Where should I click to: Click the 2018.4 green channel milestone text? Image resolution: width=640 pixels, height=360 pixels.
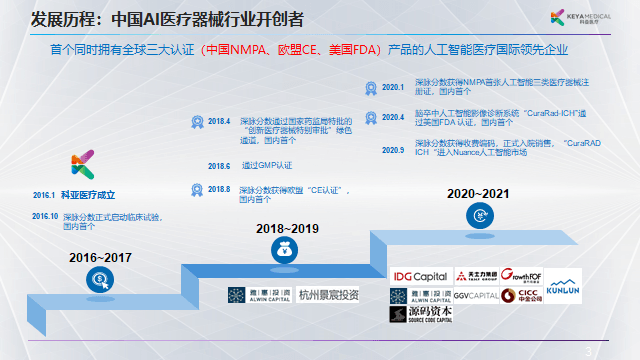[296, 131]
